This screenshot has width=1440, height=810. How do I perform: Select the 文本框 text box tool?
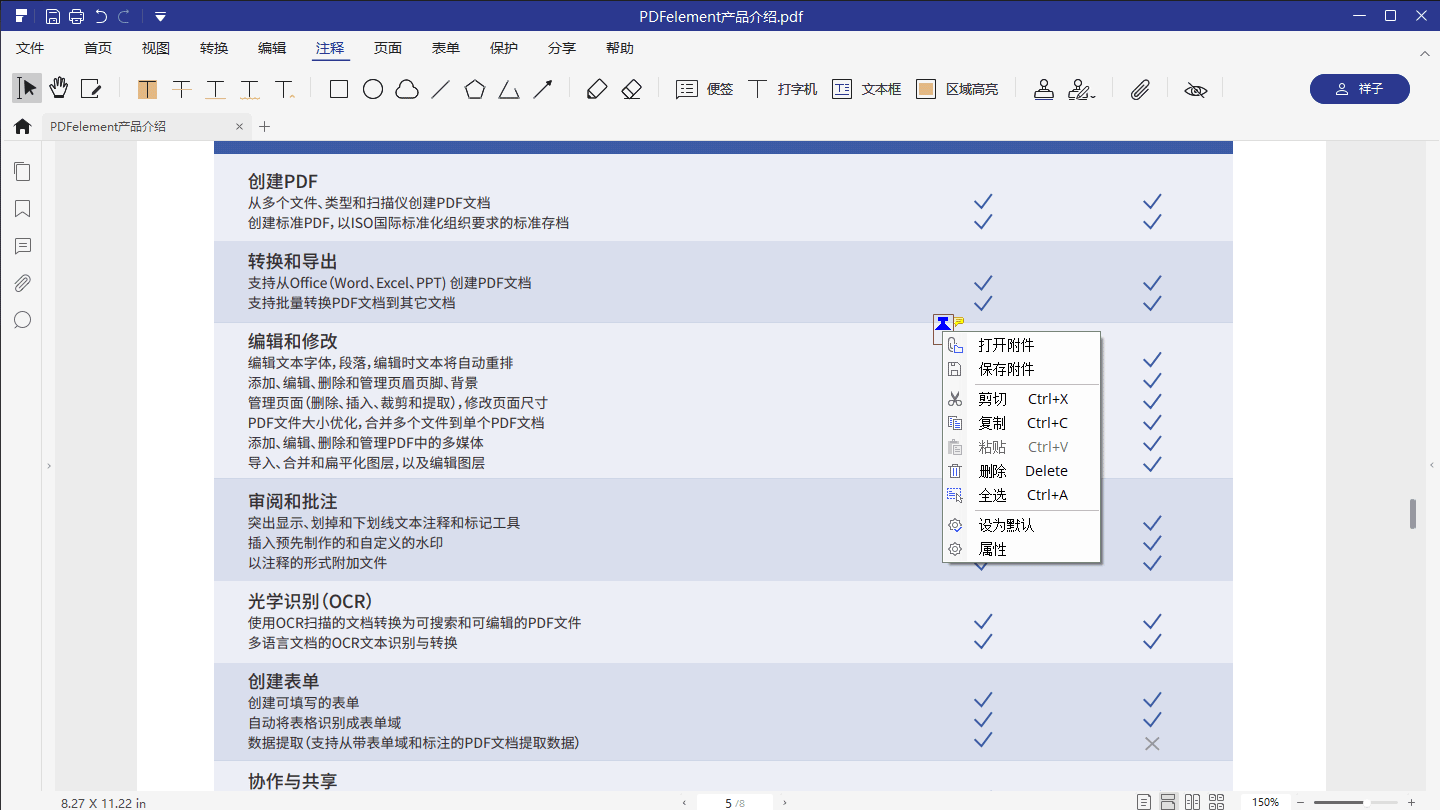click(x=867, y=89)
